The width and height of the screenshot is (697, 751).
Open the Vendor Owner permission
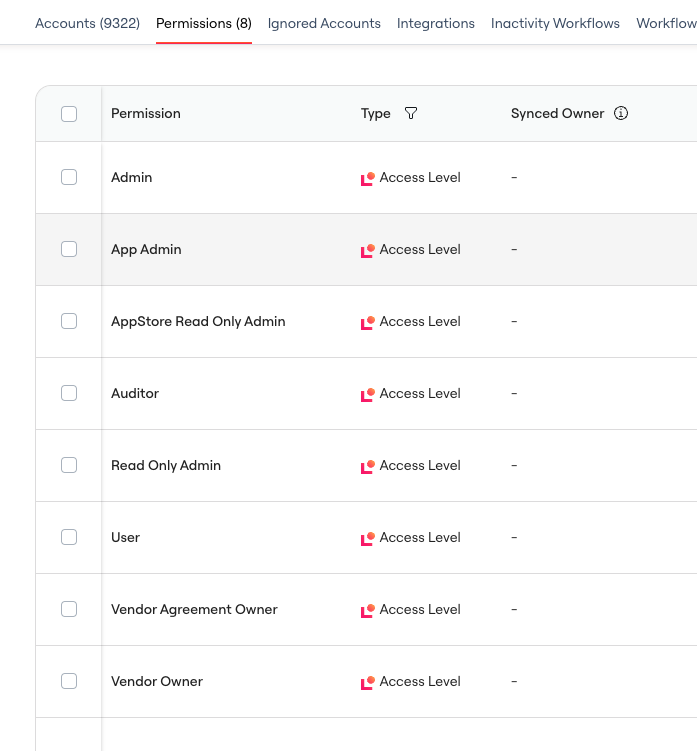[157, 681]
